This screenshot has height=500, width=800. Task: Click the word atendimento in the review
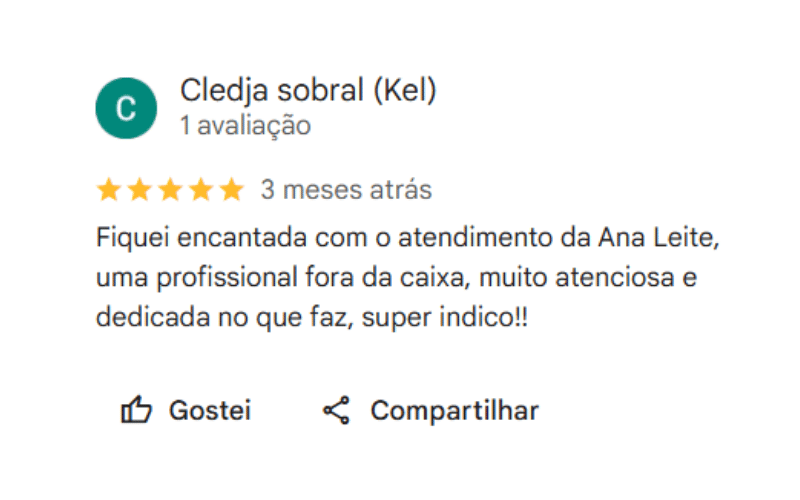[x=475, y=238]
